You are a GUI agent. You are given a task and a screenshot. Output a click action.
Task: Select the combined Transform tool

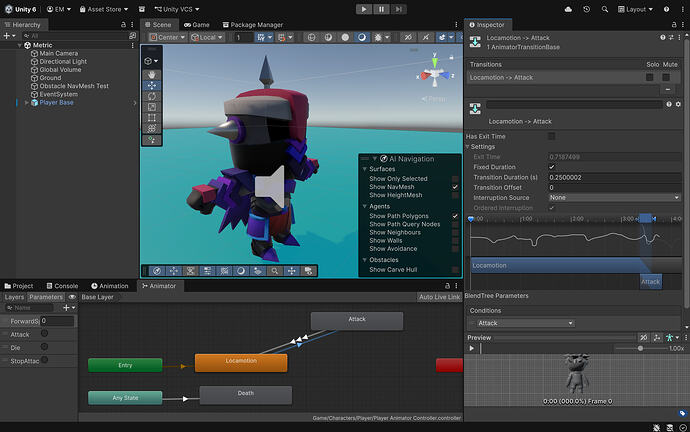pyautogui.click(x=152, y=128)
